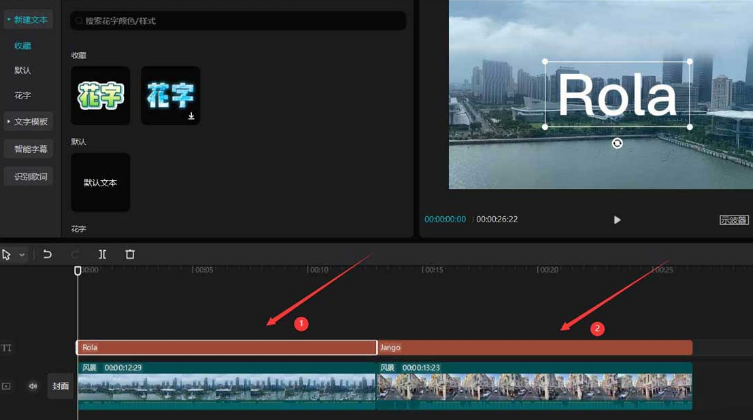Click the top-left handle of the Rola text box
This screenshot has height=420, width=753.
pyautogui.click(x=545, y=61)
